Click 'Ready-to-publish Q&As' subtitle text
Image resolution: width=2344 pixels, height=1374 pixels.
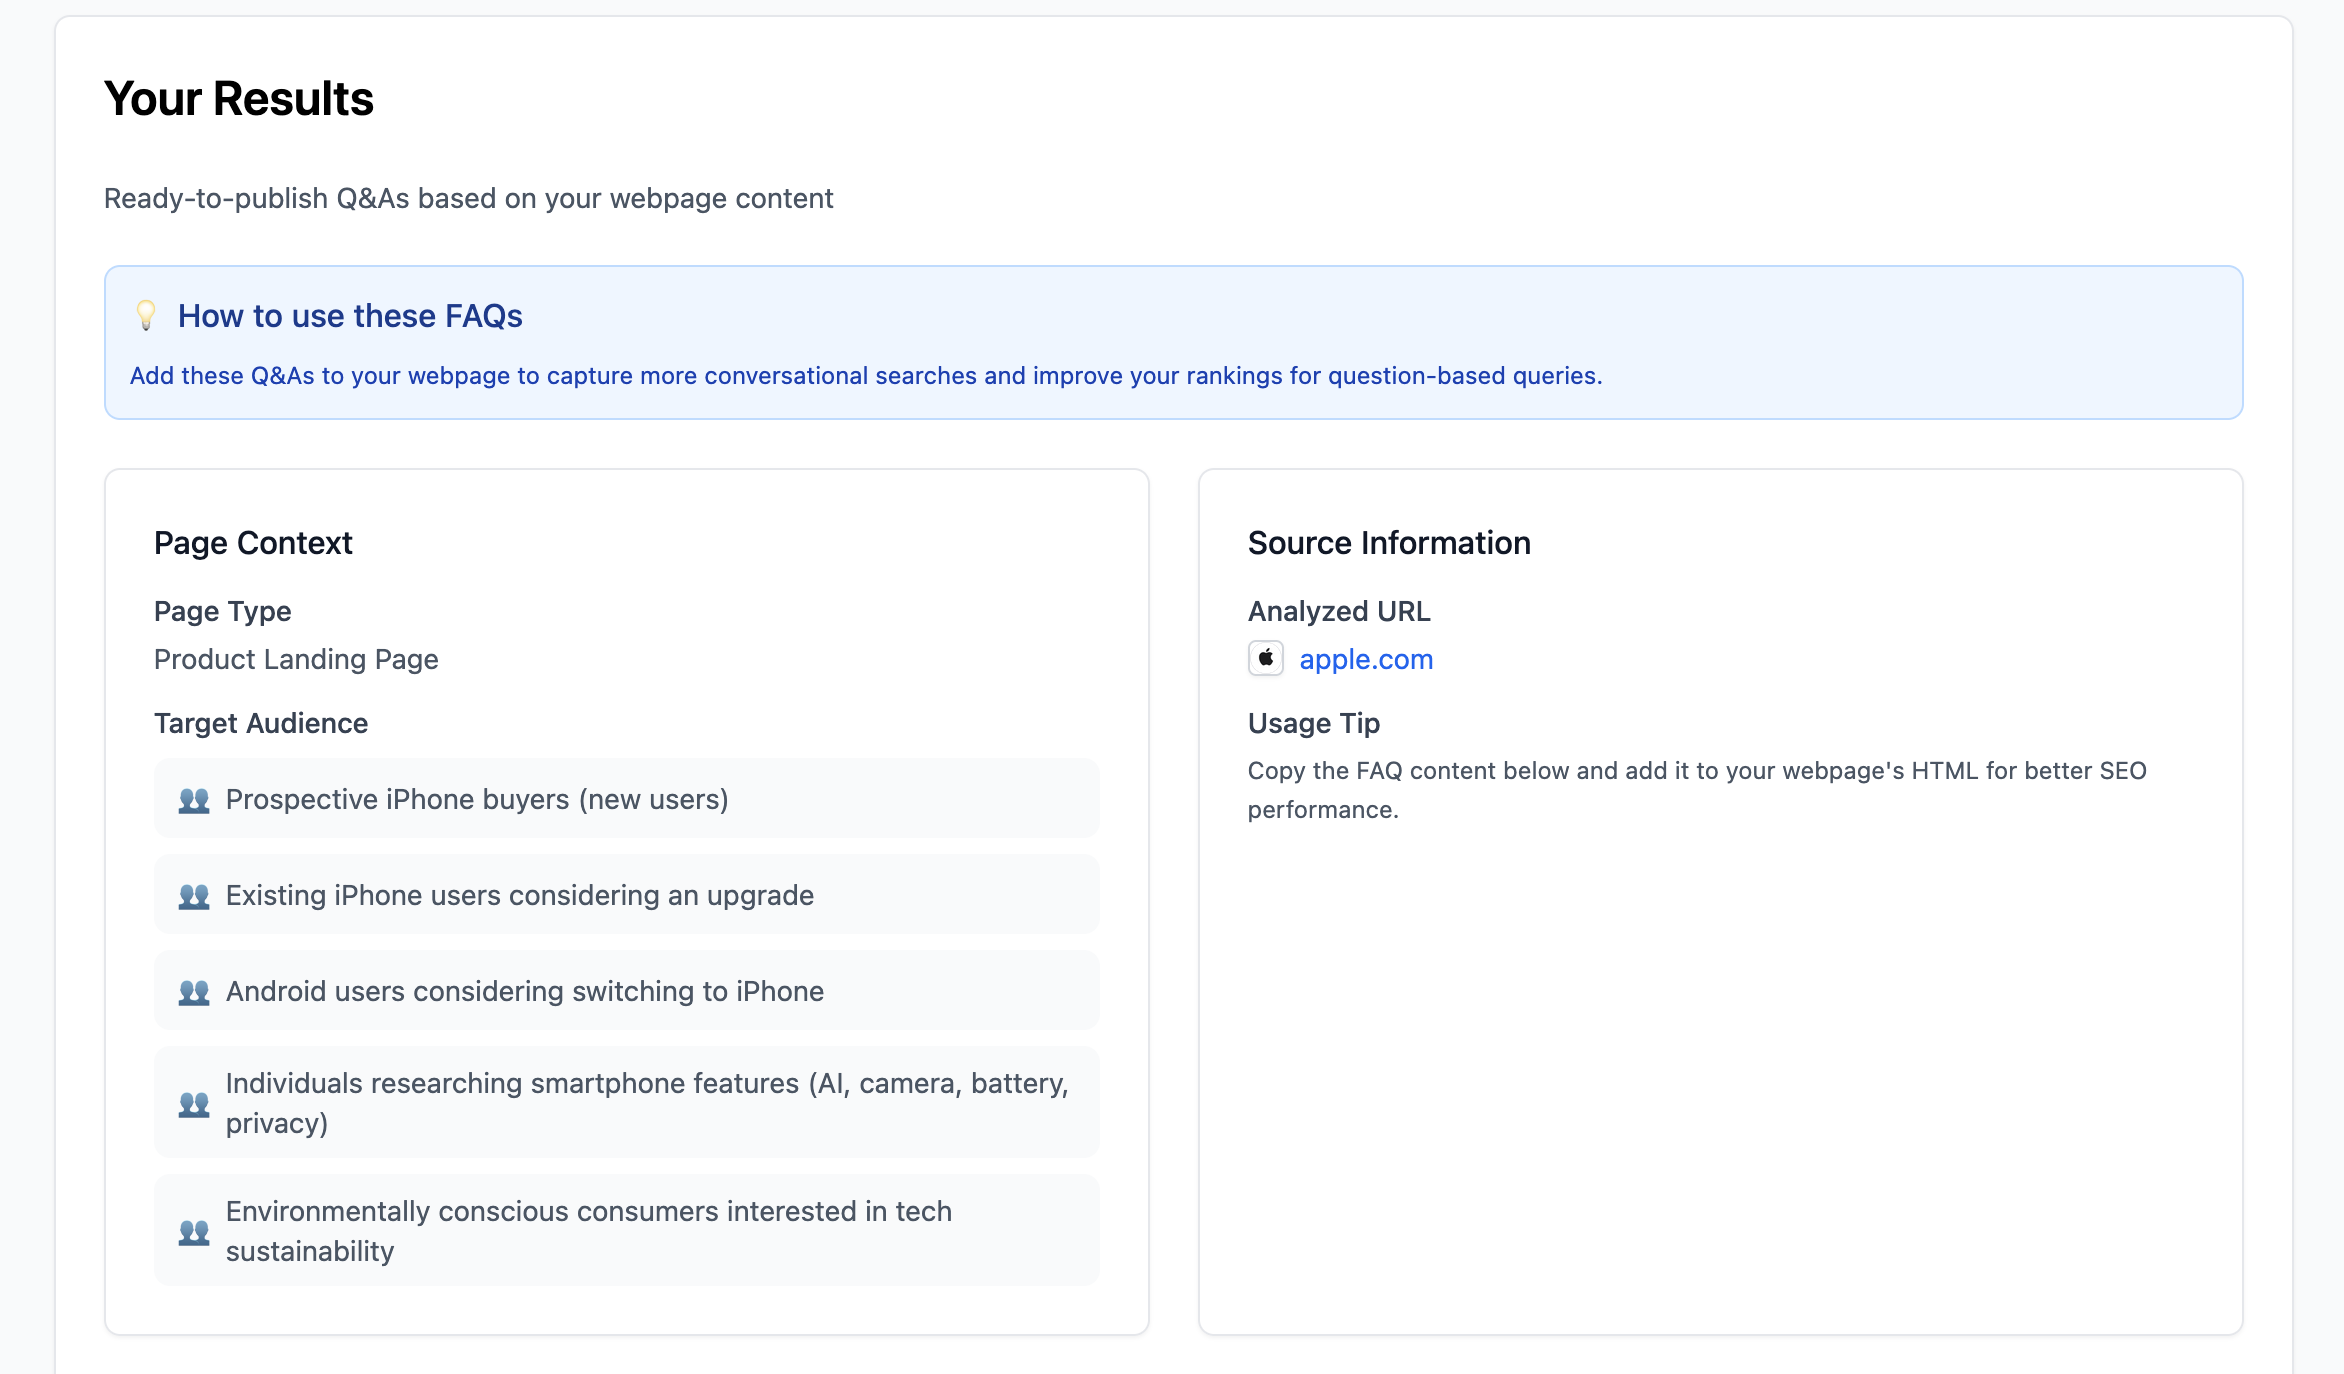[468, 198]
